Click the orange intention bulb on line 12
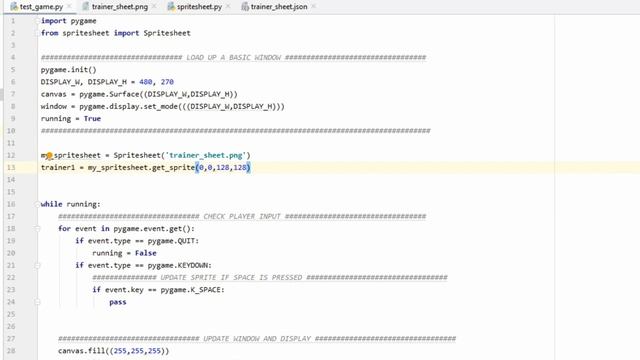The height and width of the screenshot is (360, 640). pos(49,156)
